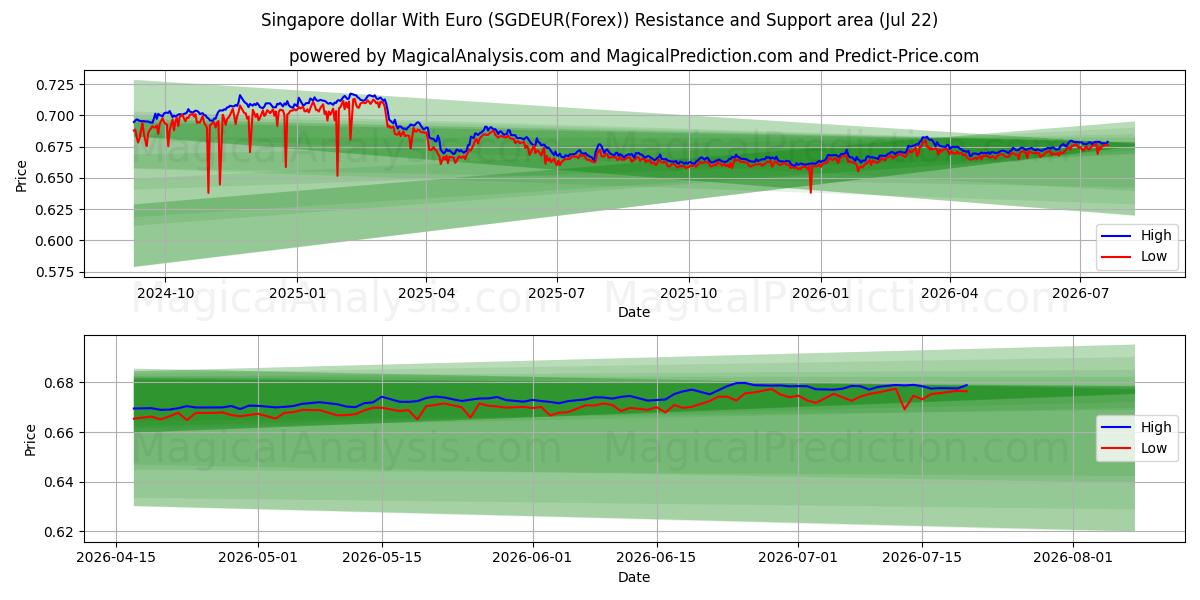Click the 0.625 price tick label
This screenshot has width=1200, height=600.
(x=56, y=210)
